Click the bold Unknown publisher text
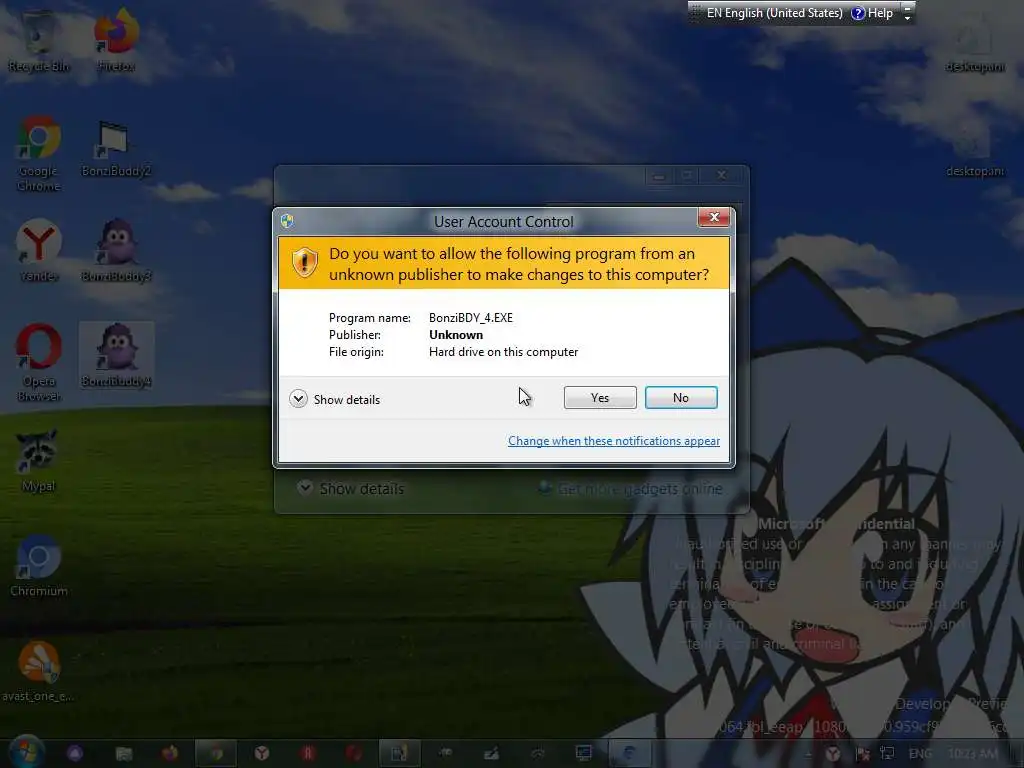Screen dimensions: 1024x768 click(x=456, y=335)
